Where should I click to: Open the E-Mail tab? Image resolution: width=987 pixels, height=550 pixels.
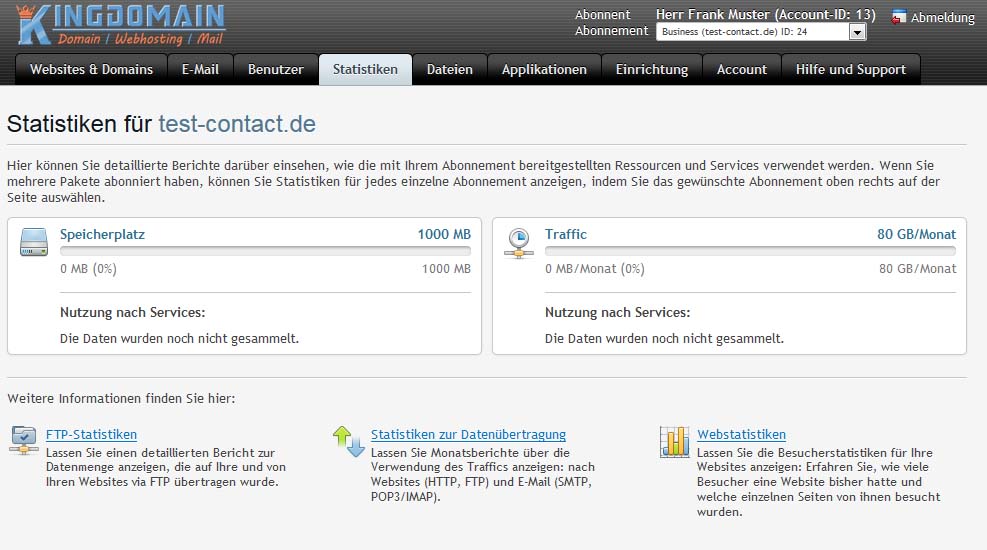pyautogui.click(x=200, y=70)
